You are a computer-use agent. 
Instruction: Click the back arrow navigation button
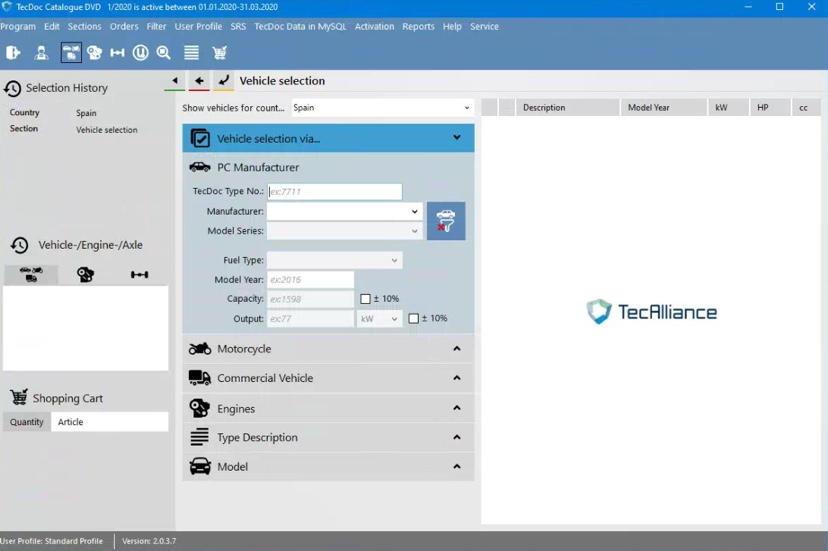pyautogui.click(x=199, y=81)
